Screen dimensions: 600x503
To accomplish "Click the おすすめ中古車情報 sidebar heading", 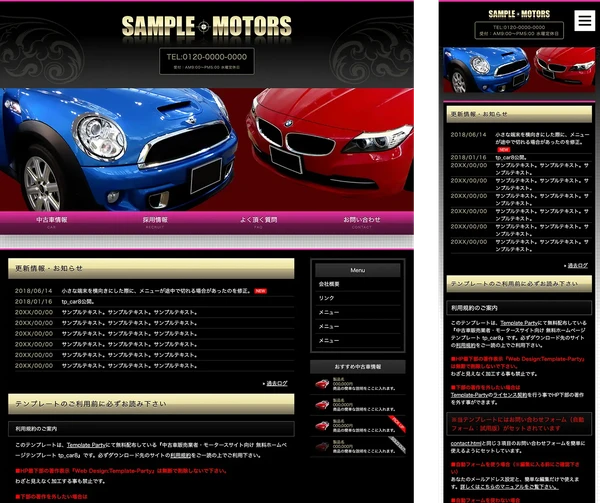I will point(358,366).
